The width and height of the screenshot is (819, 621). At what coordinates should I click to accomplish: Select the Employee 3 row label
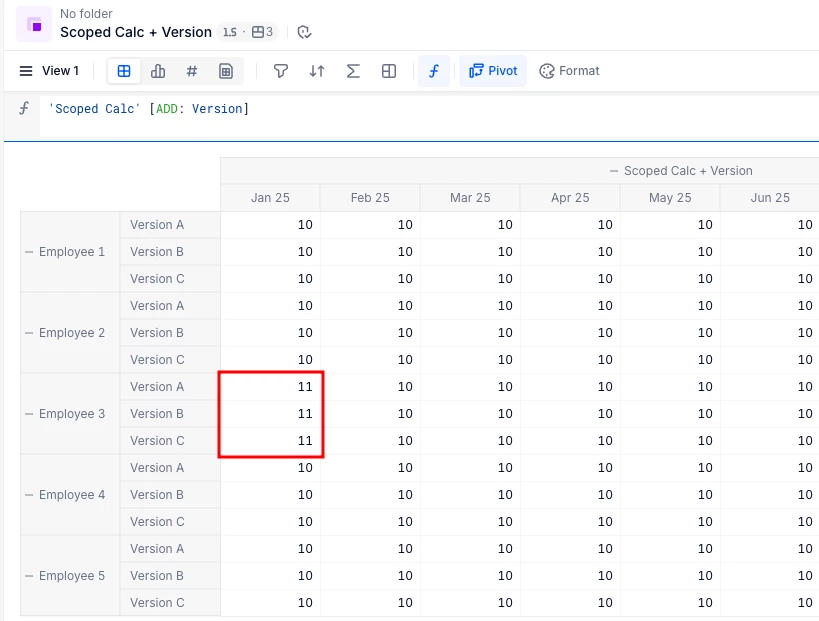[x=72, y=414]
